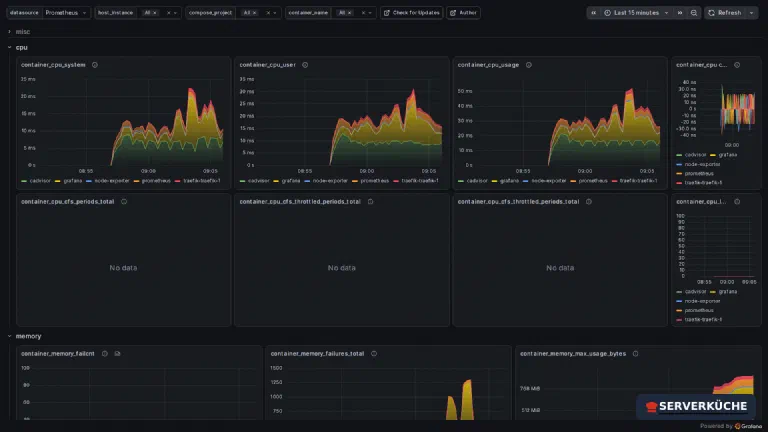Click red traefik-traefik-1 color swatch in container_cpu_usage legend
The height and width of the screenshot is (432, 768).
(614, 181)
